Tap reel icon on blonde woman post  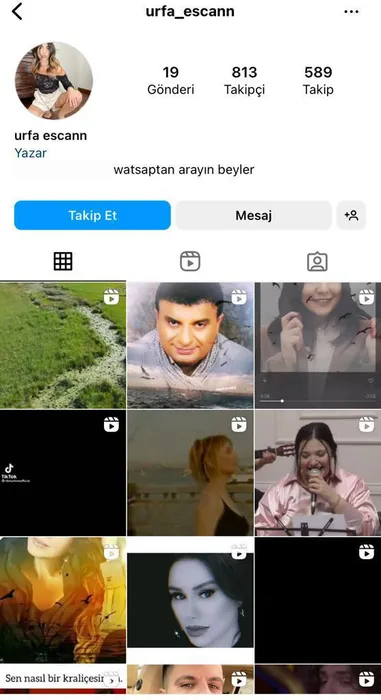tap(239, 425)
